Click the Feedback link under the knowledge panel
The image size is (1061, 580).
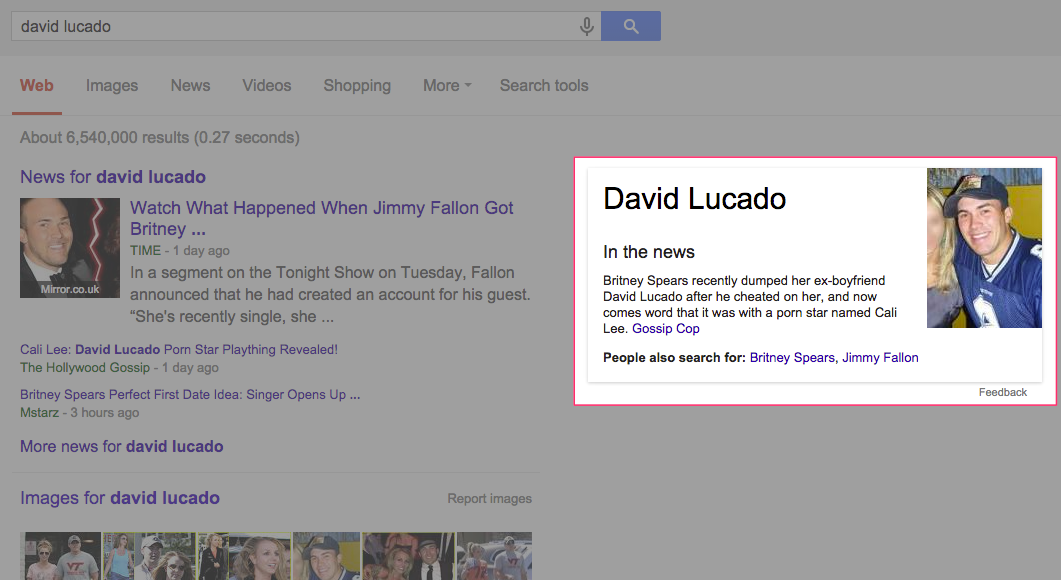[x=1002, y=393]
